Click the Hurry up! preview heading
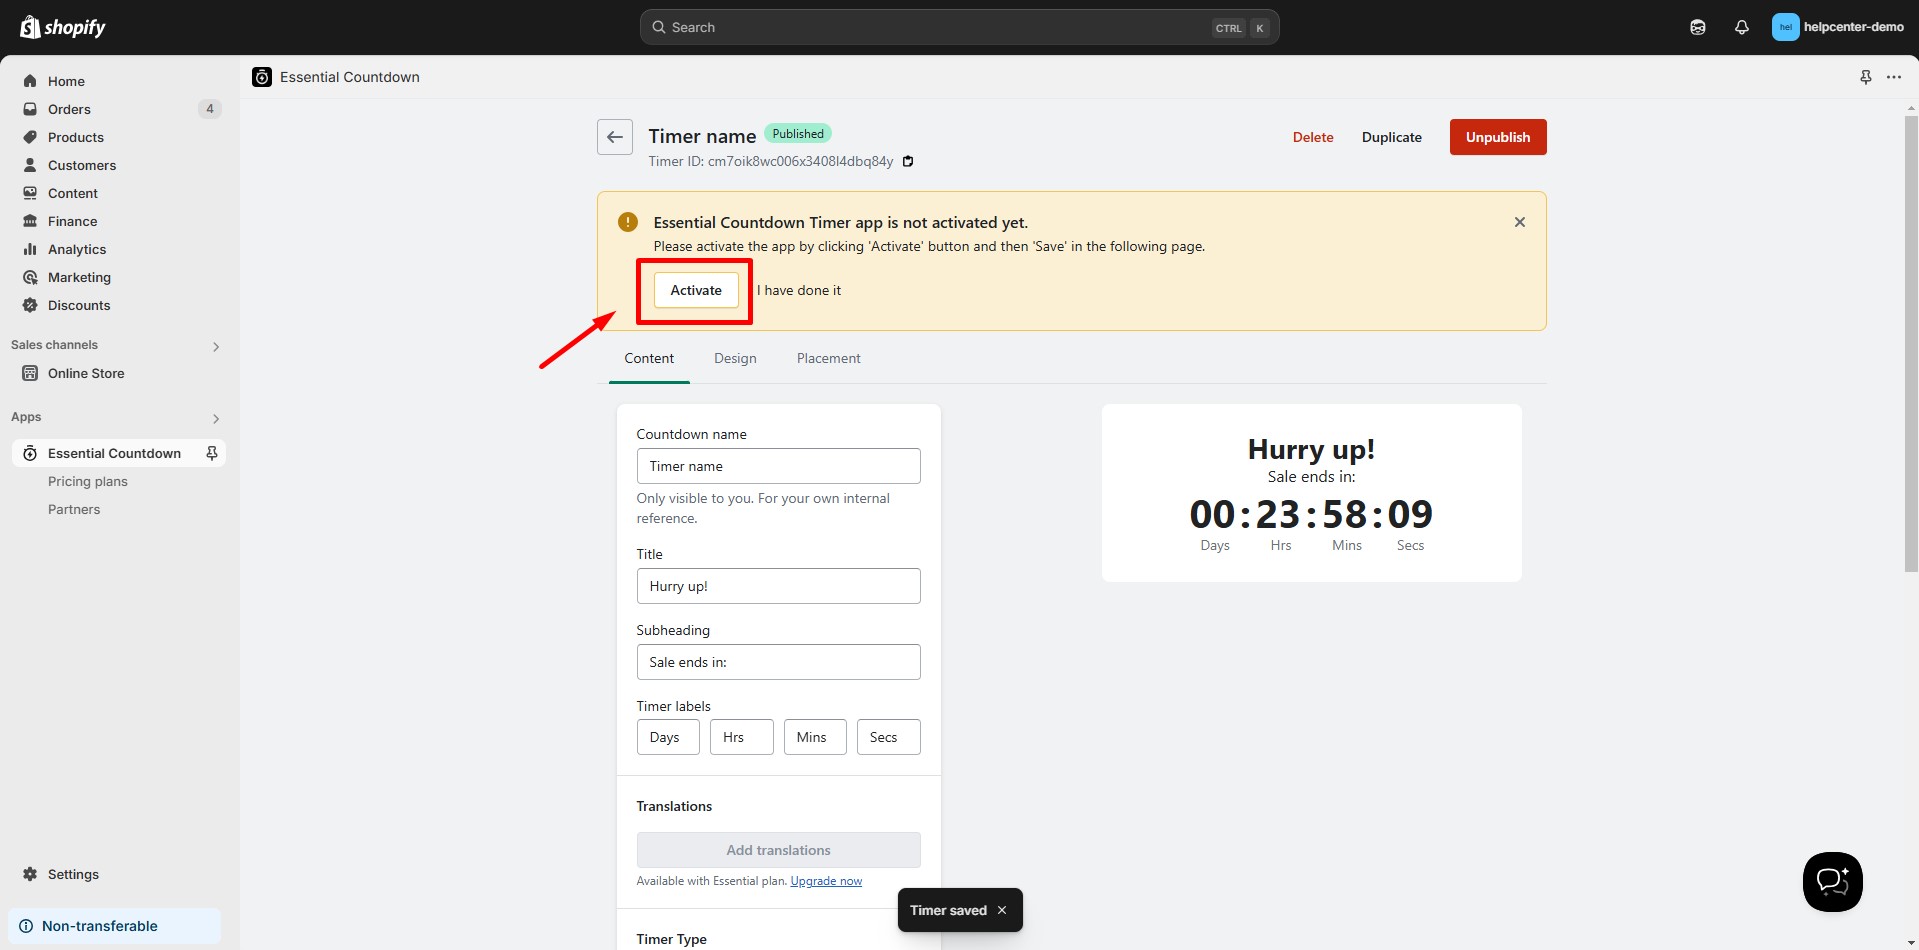This screenshot has width=1919, height=950. [1311, 450]
